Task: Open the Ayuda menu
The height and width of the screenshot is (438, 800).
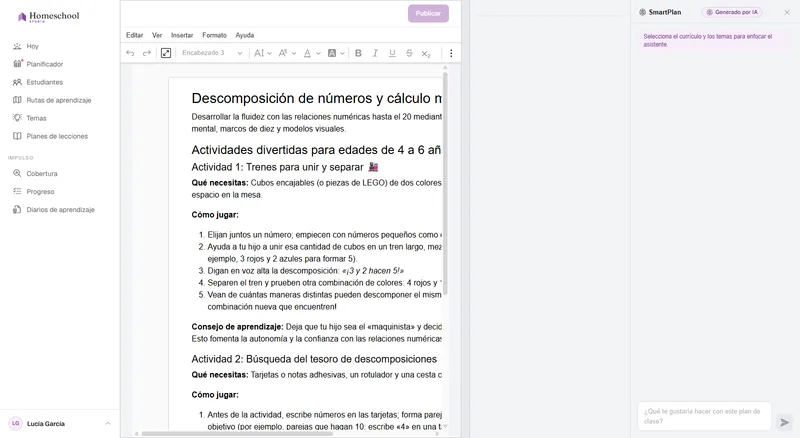Action: click(x=245, y=35)
